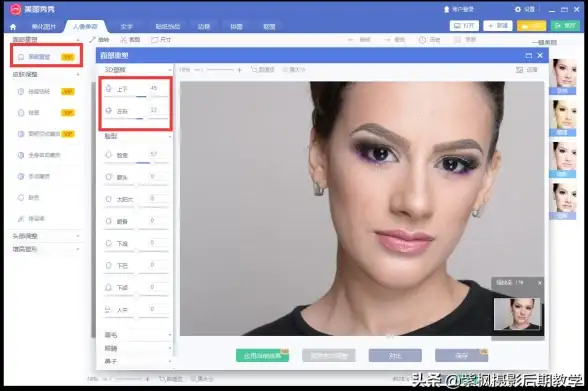Expand the 眼睛 section
The height and width of the screenshot is (391, 588).
[x=170, y=348]
